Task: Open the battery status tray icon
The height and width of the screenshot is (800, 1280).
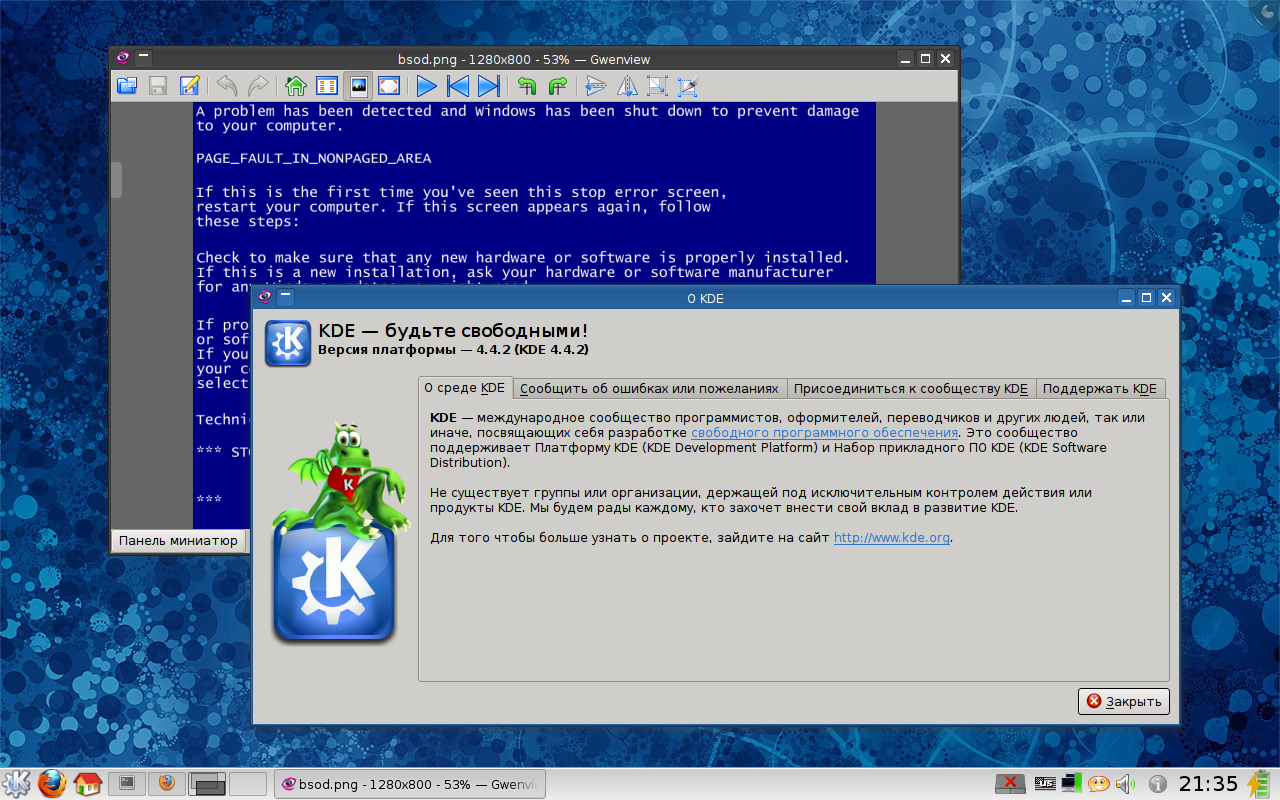Action: tap(1259, 783)
